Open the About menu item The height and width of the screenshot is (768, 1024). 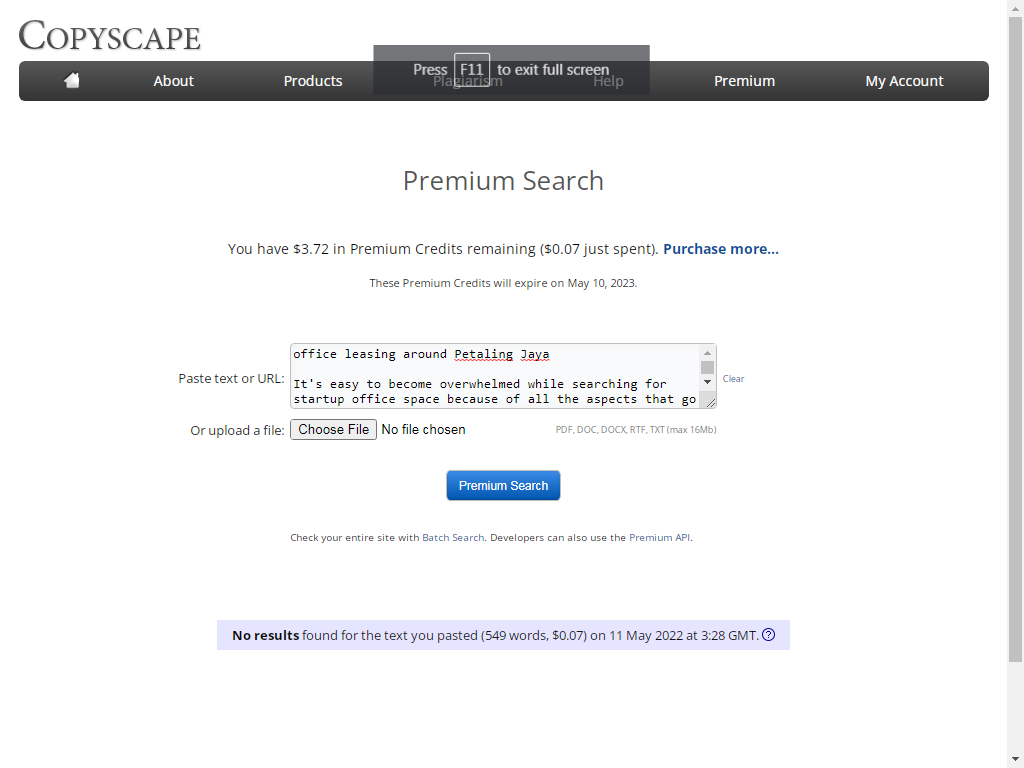point(173,81)
